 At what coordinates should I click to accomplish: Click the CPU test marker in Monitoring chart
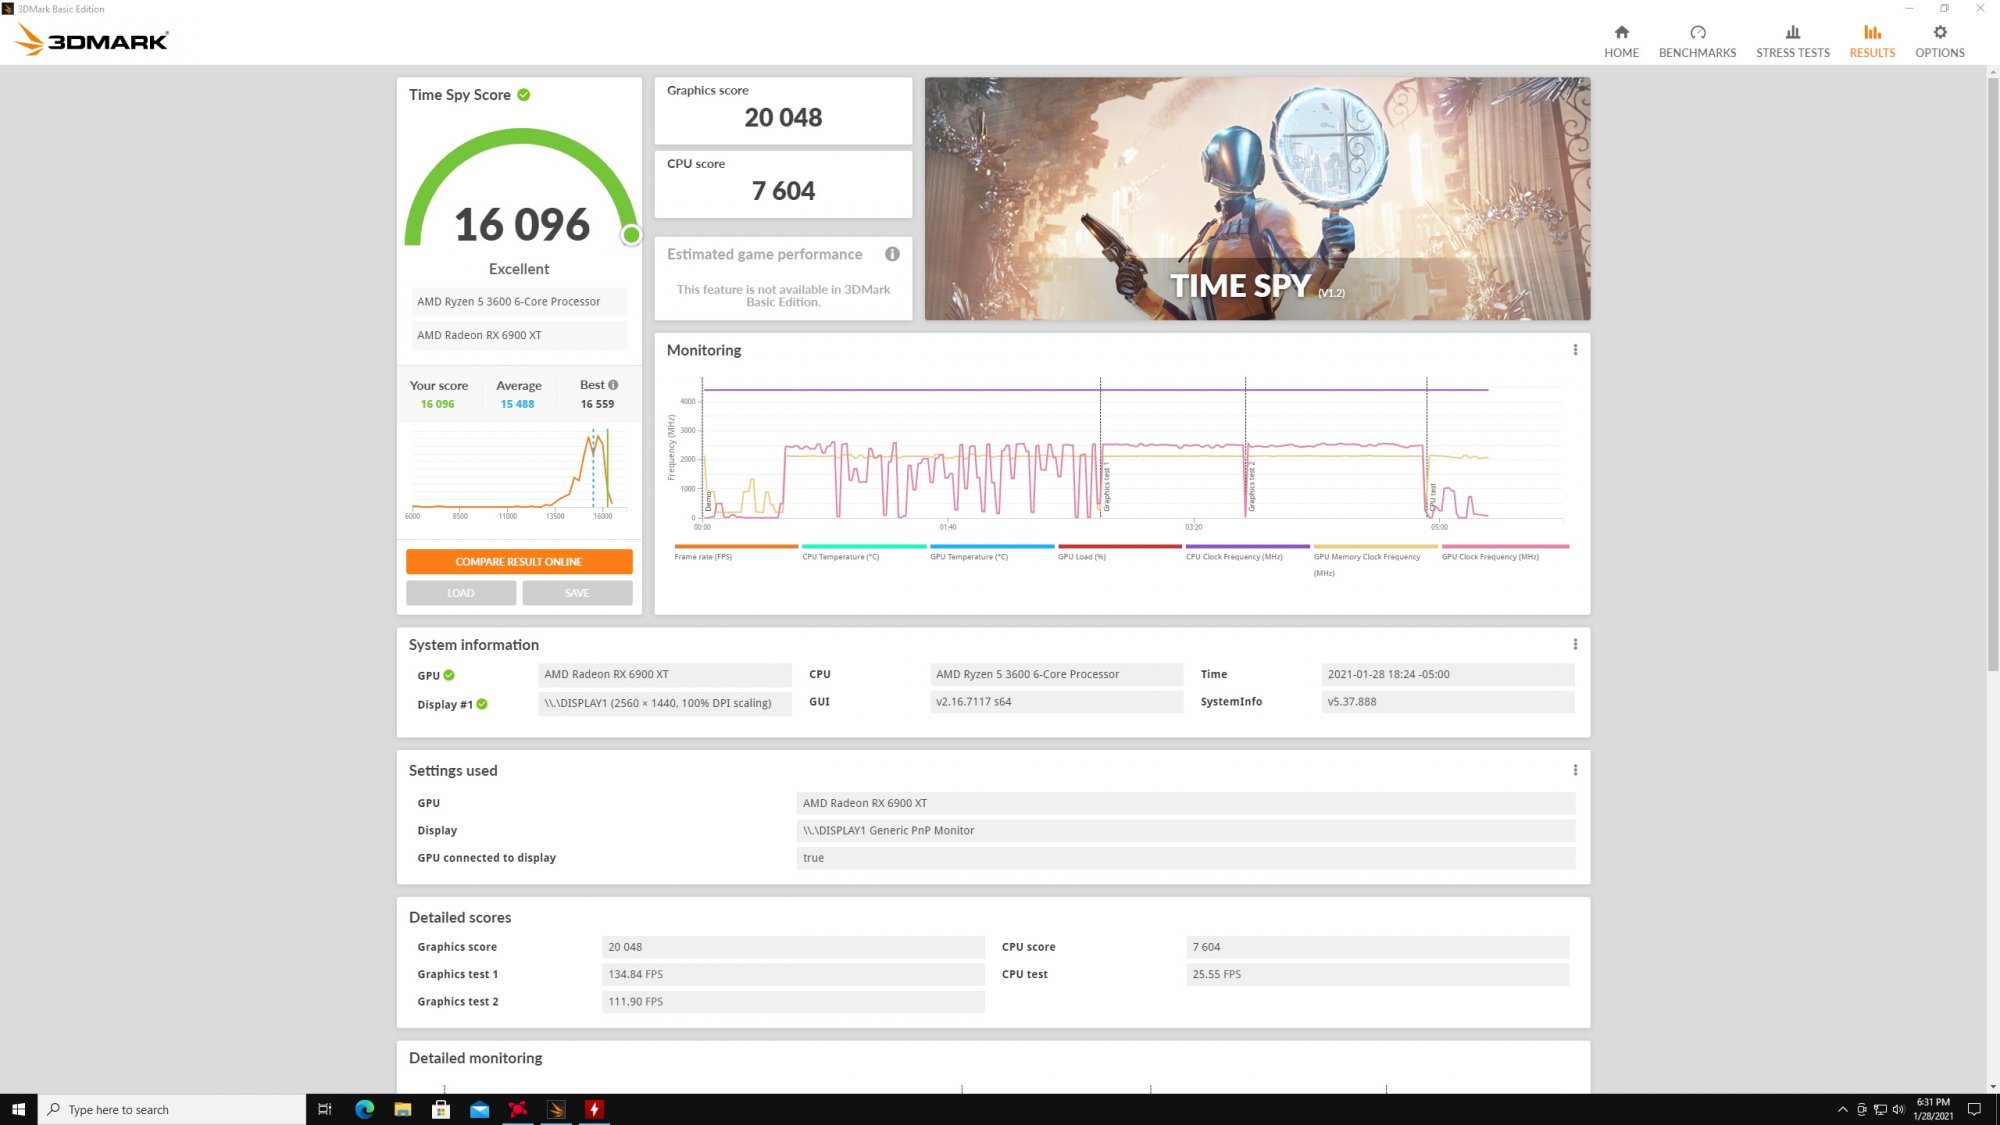[x=1432, y=497]
